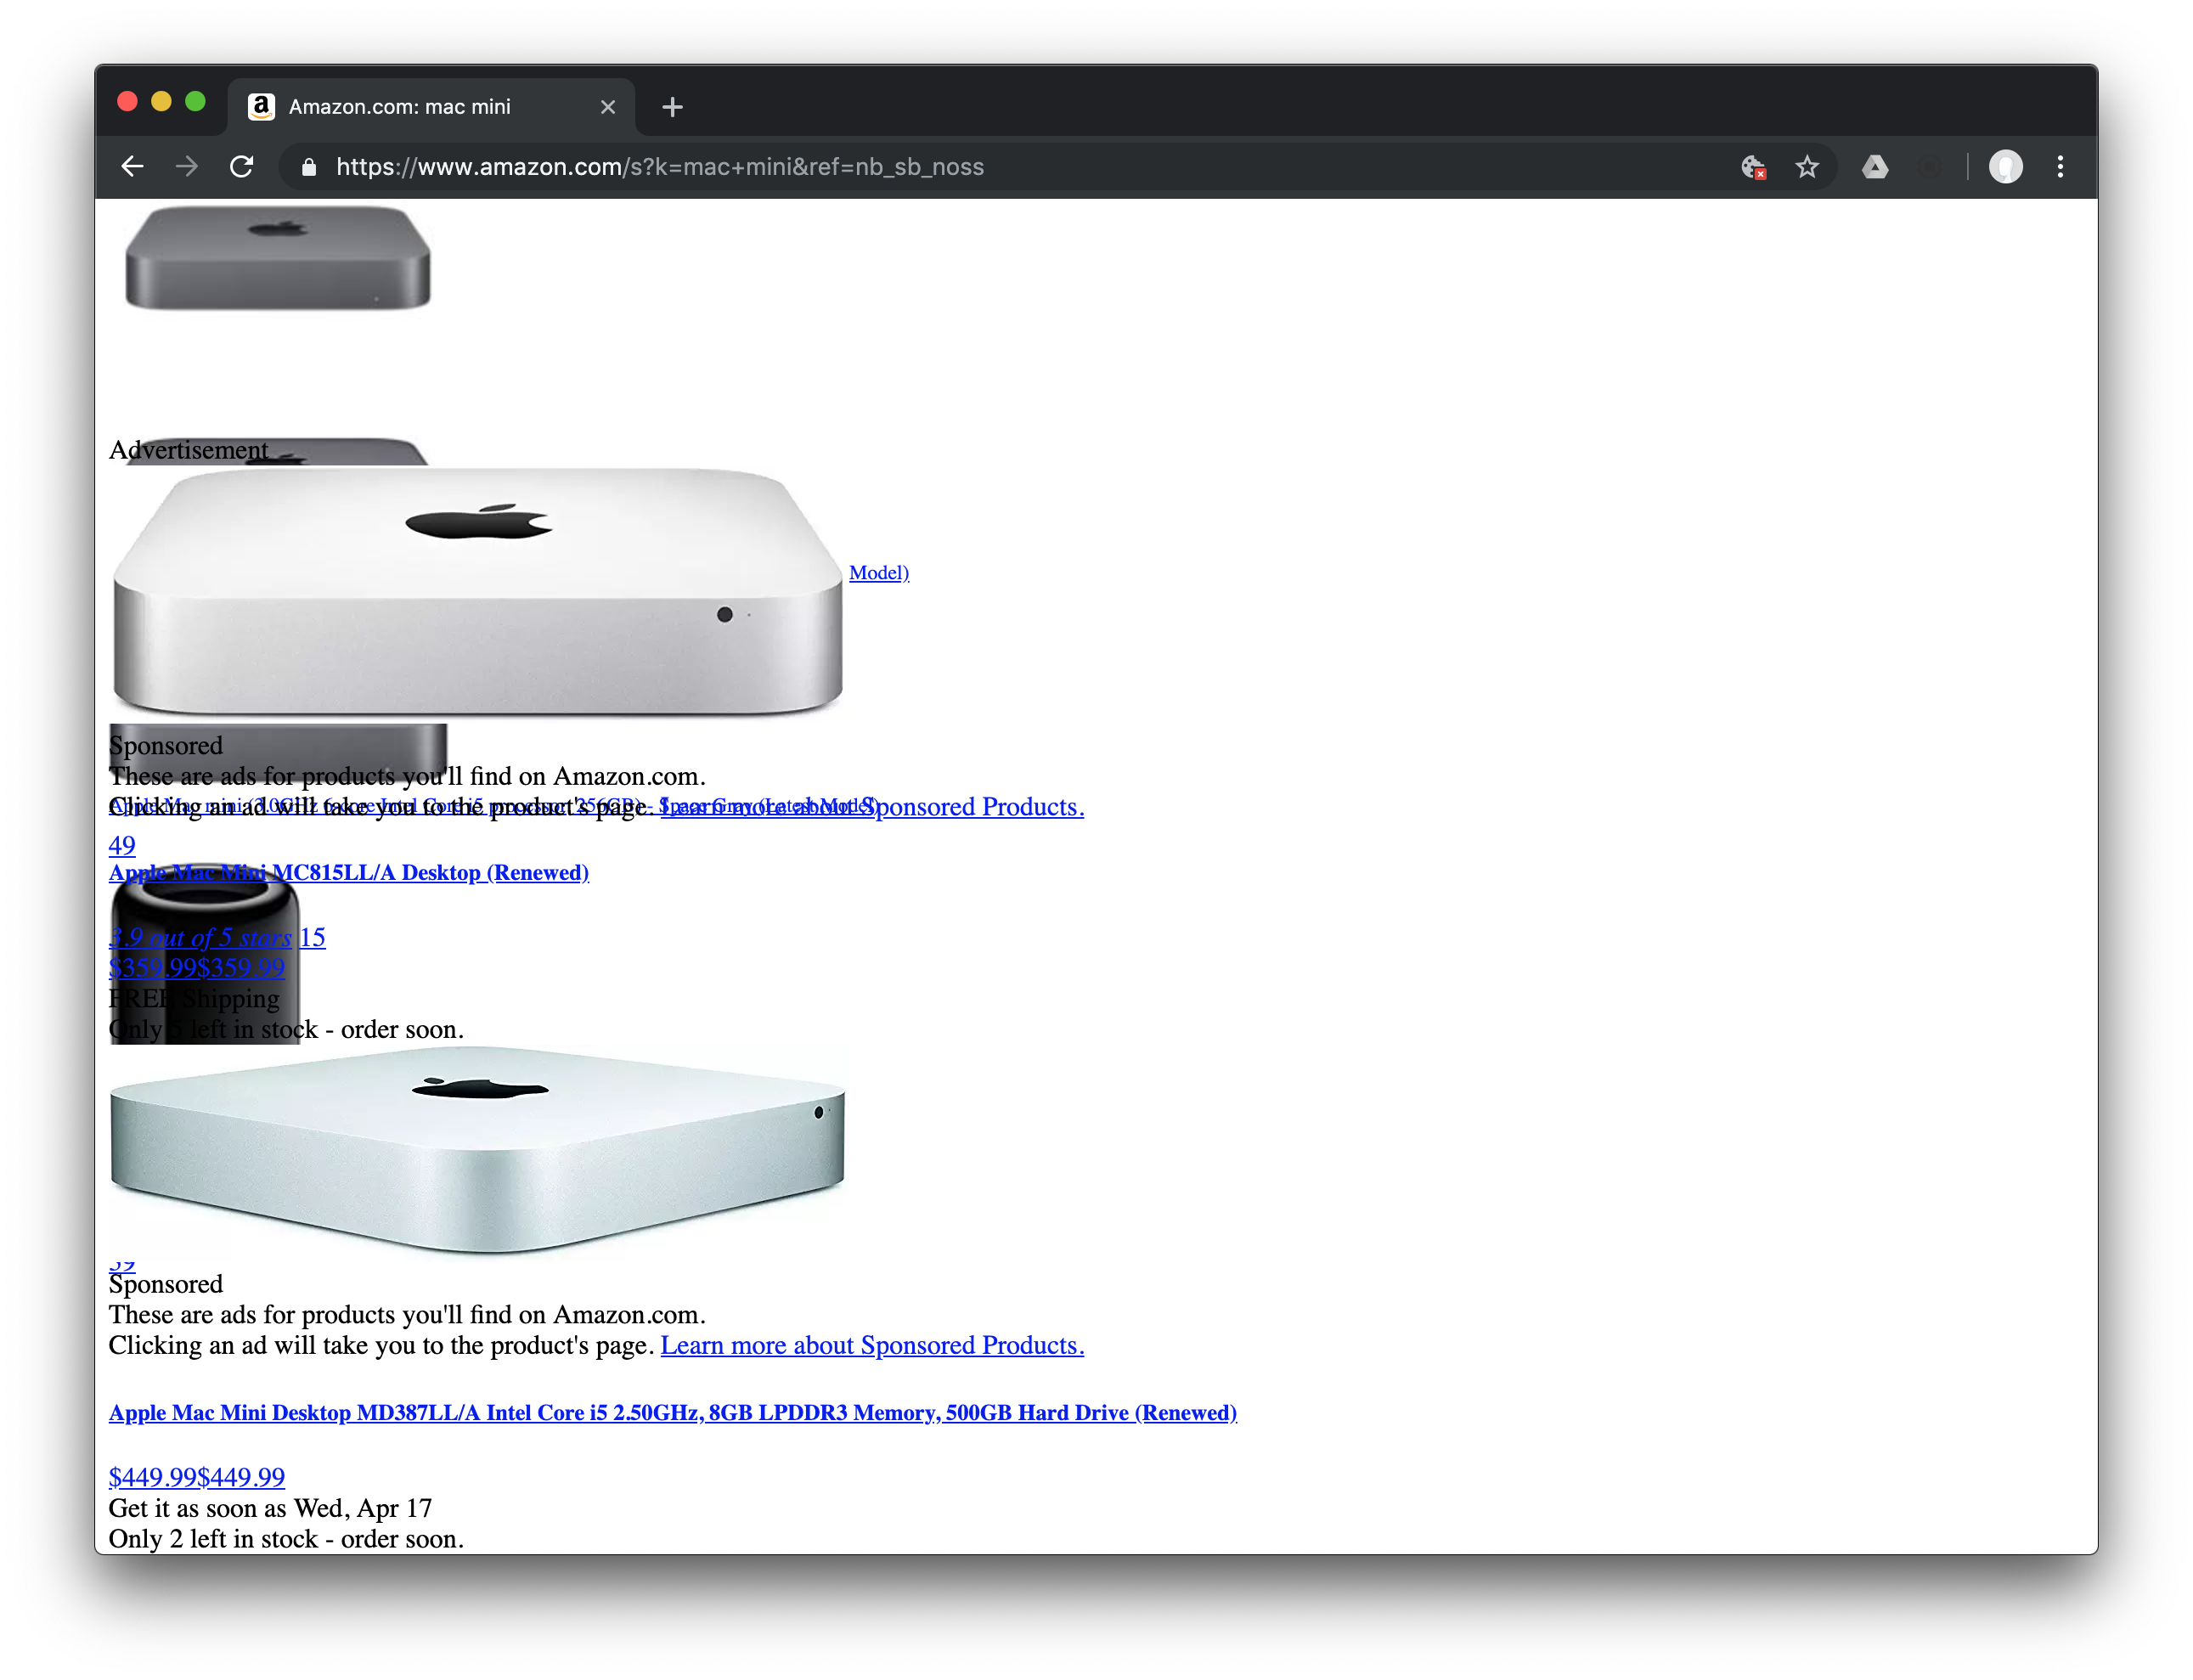The width and height of the screenshot is (2193, 1680).
Task: Go back with the browser back arrow
Action: [x=132, y=166]
